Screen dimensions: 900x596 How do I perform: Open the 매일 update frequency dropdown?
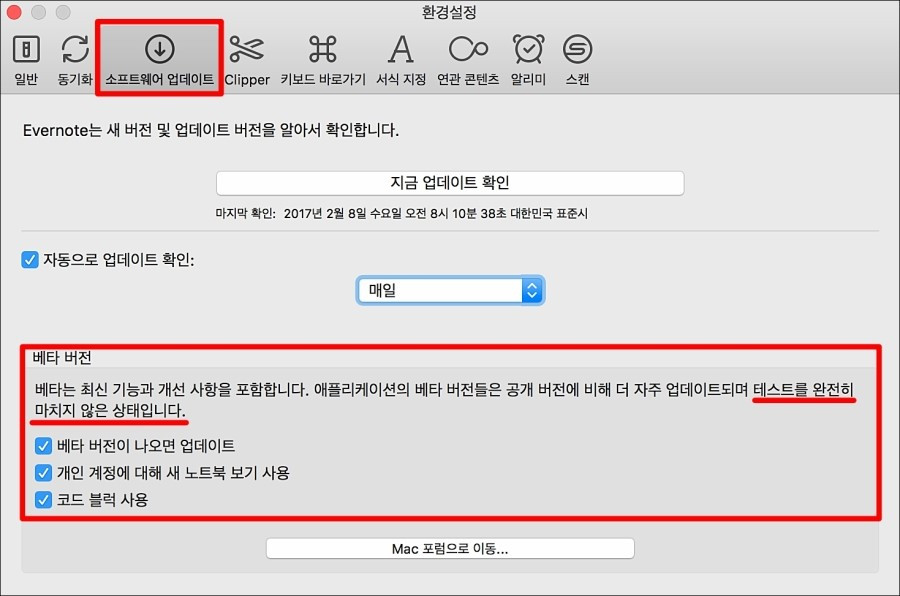pyautogui.click(x=450, y=289)
